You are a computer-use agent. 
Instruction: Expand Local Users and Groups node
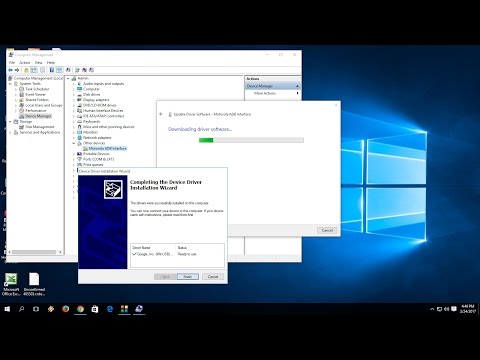point(16,105)
